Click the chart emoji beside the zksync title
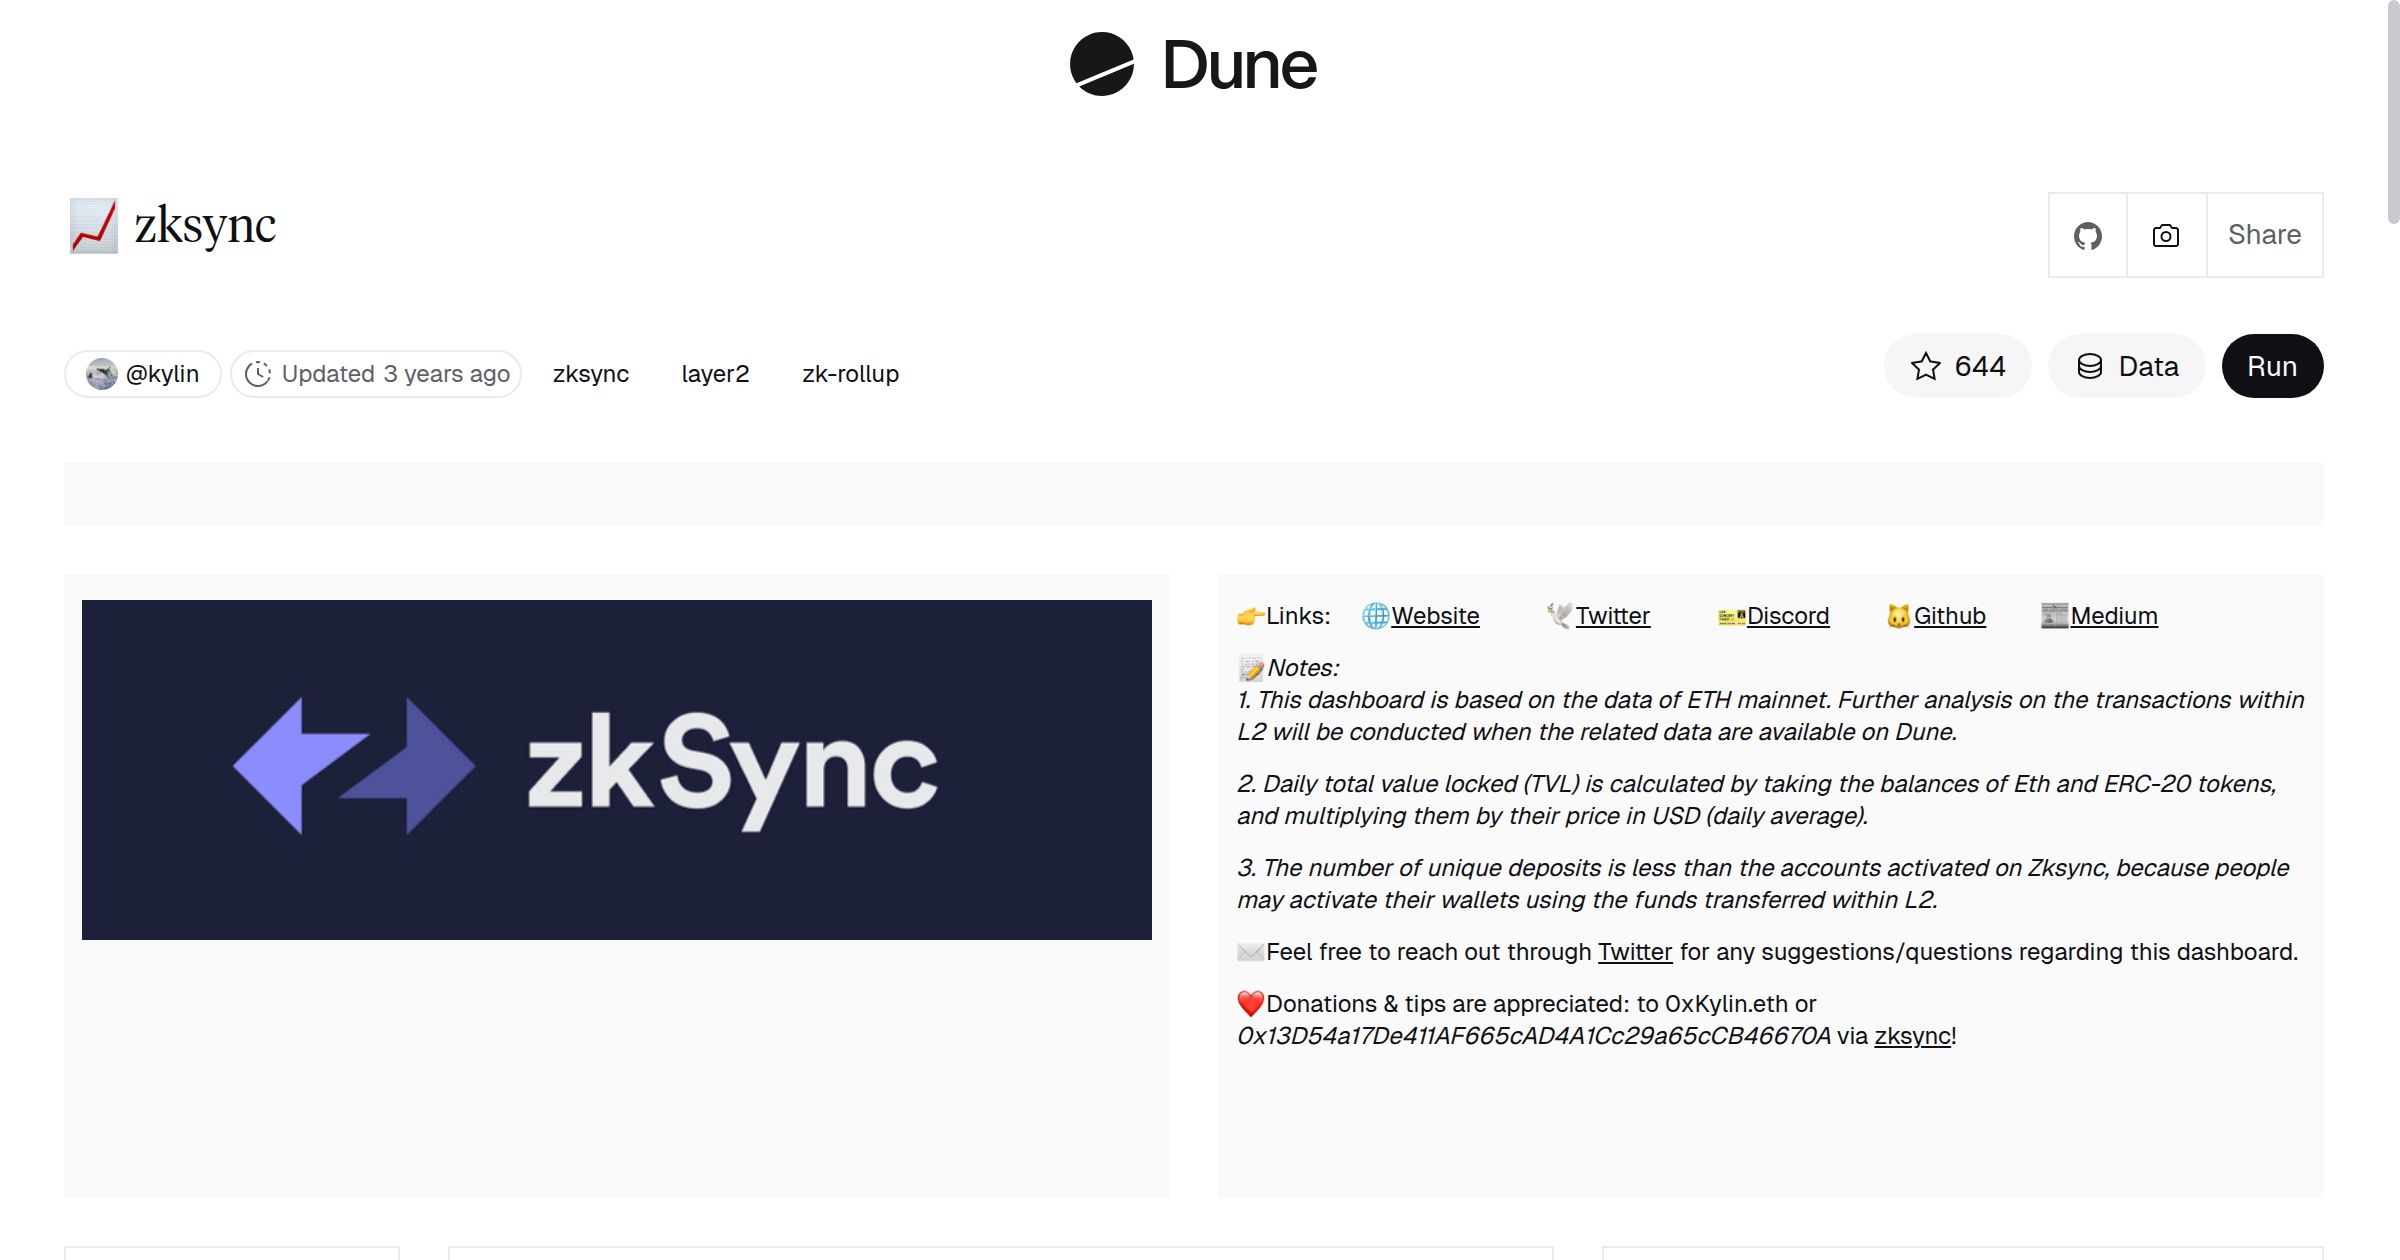The width and height of the screenshot is (2400, 1260). tap(94, 225)
